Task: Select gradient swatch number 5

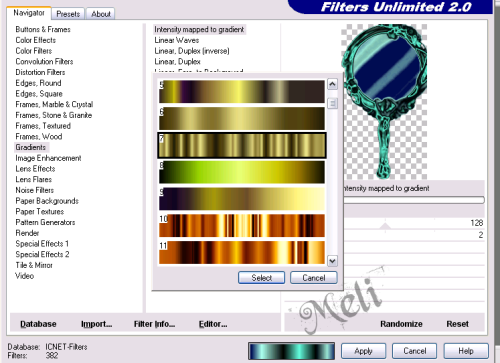Action: [x=242, y=91]
